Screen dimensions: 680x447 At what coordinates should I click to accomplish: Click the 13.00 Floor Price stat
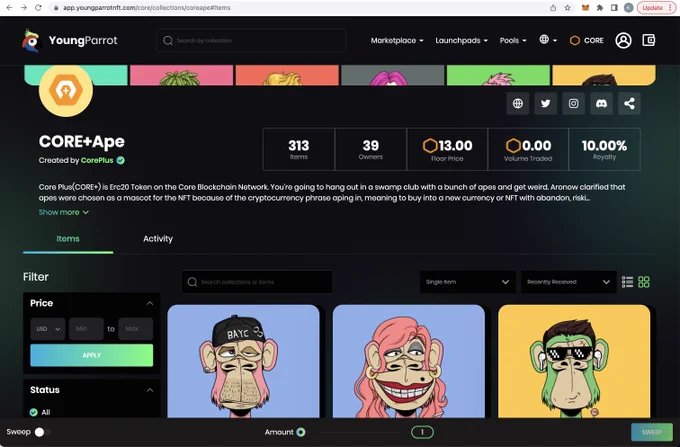coord(447,149)
